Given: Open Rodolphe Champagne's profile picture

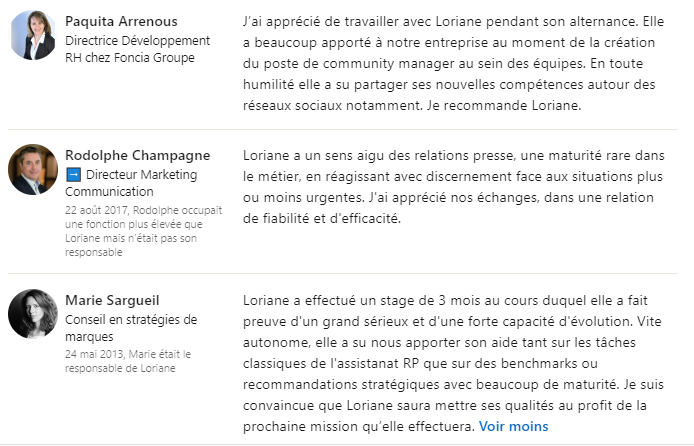Looking at the screenshot, I should (x=33, y=169).
